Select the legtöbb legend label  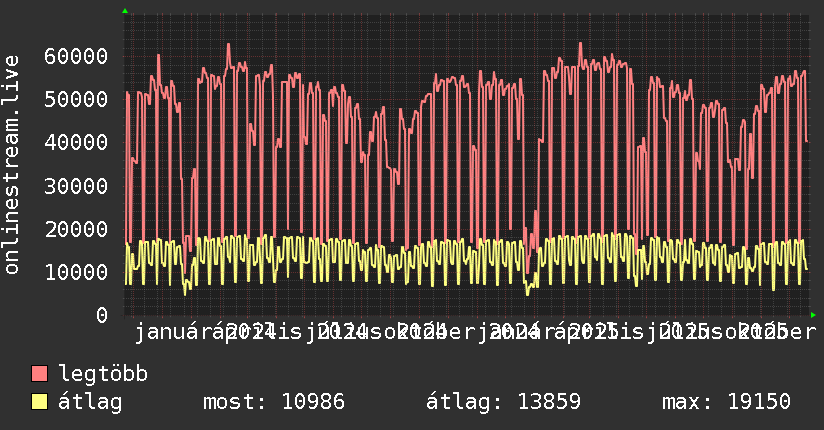[104, 374]
